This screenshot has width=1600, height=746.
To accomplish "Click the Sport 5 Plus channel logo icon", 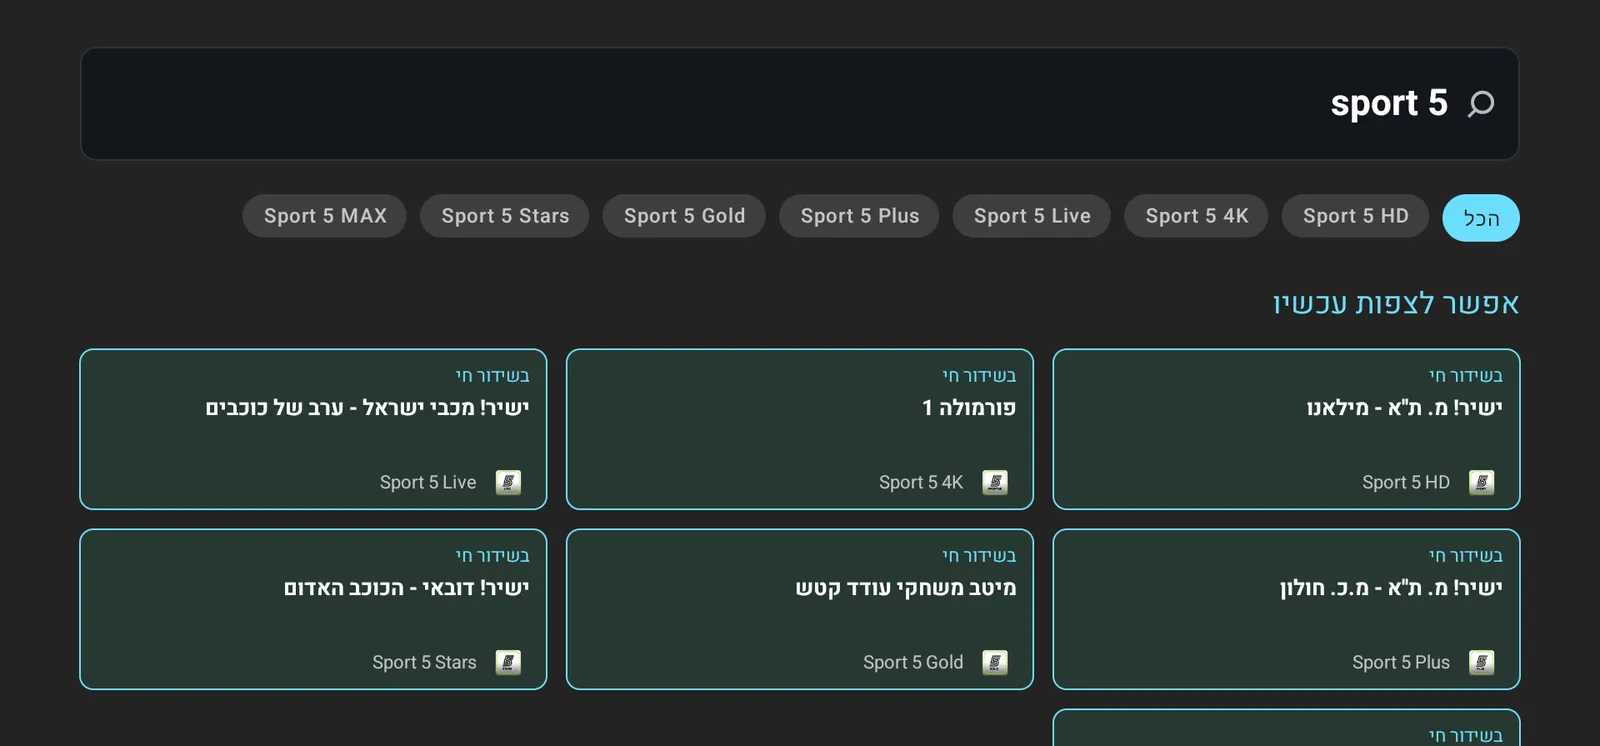I will tap(1482, 663).
